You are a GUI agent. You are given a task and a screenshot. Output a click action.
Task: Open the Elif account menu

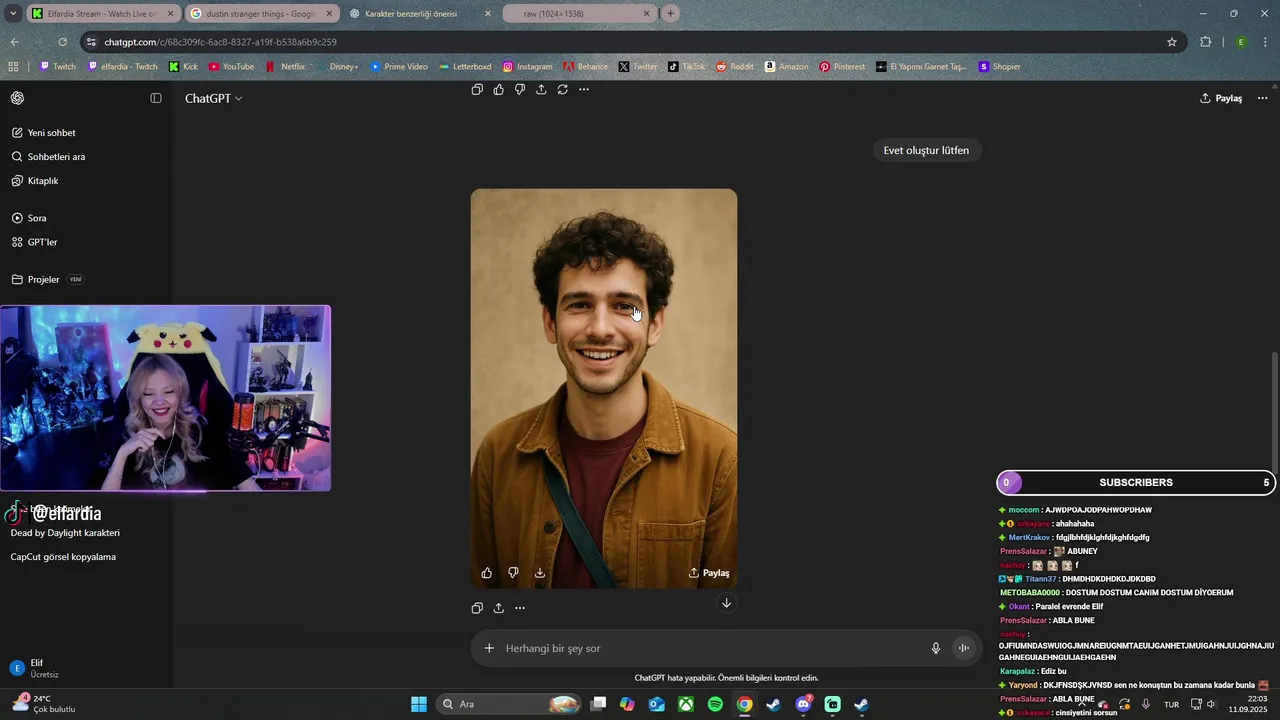click(x=86, y=668)
